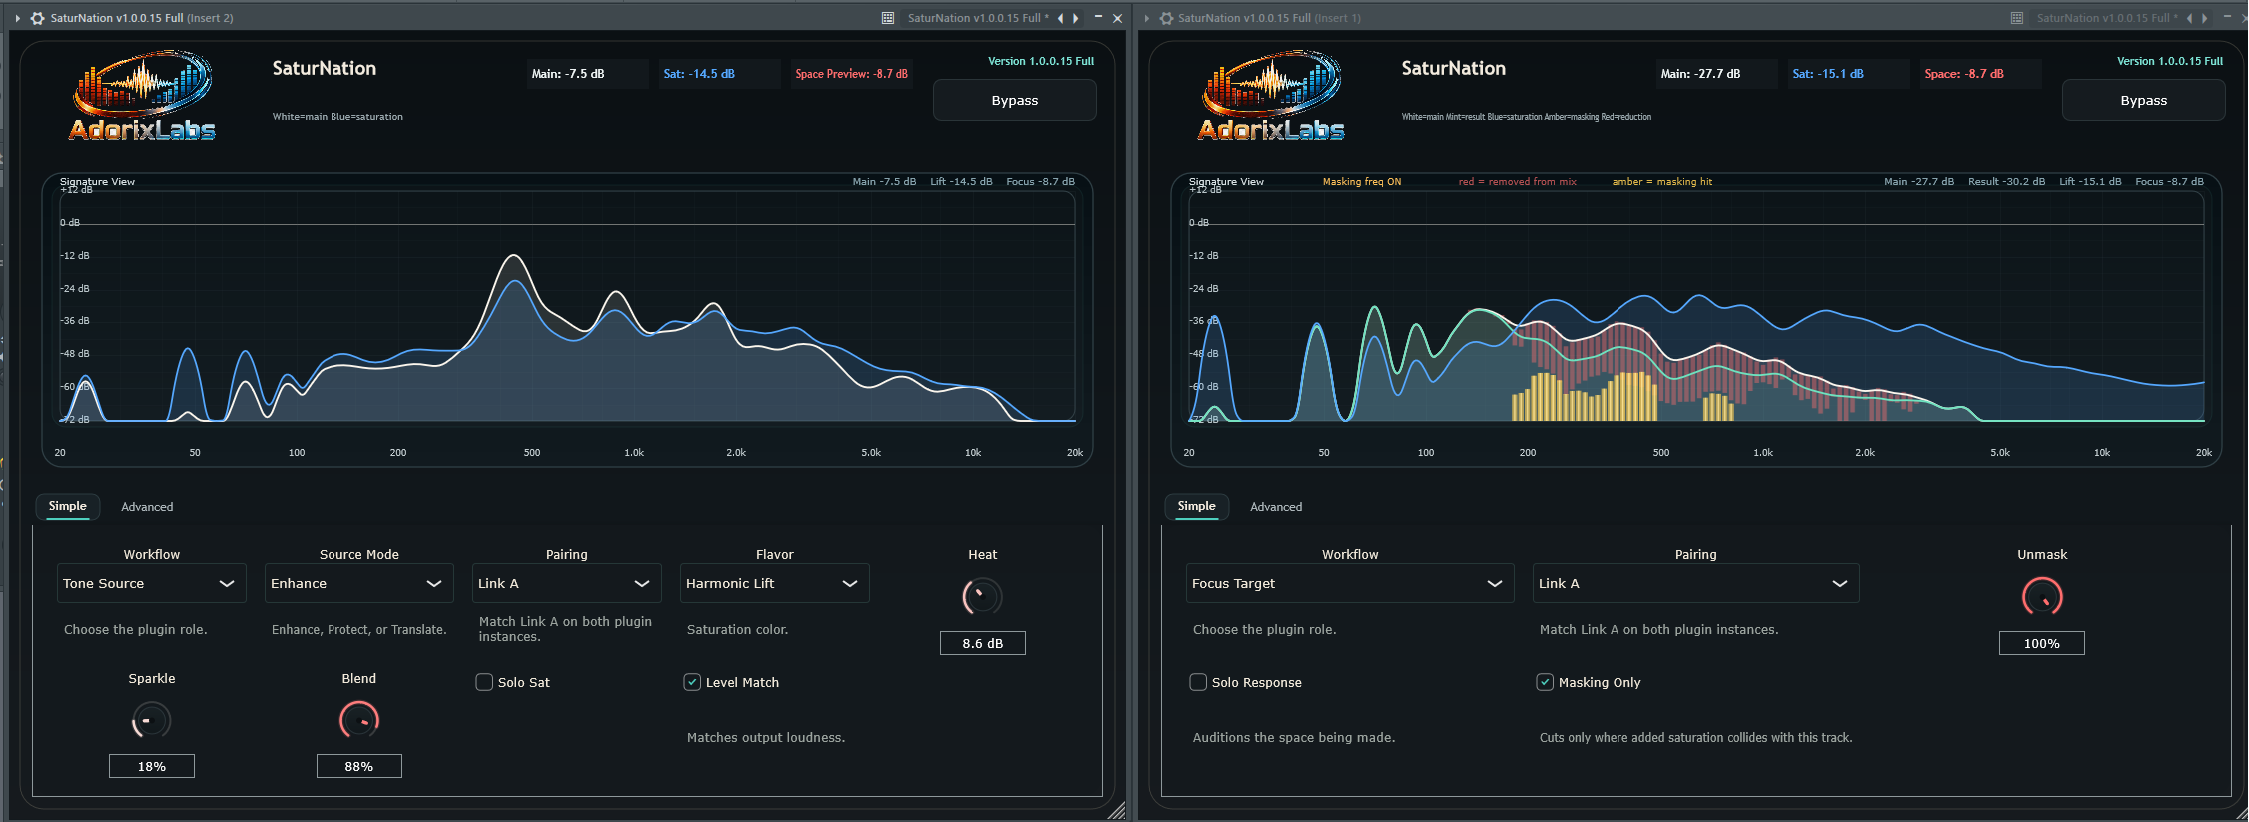This screenshot has height=822, width=2249.
Task: Select the Simple tab in Insert 1 plugin
Action: click(1197, 506)
